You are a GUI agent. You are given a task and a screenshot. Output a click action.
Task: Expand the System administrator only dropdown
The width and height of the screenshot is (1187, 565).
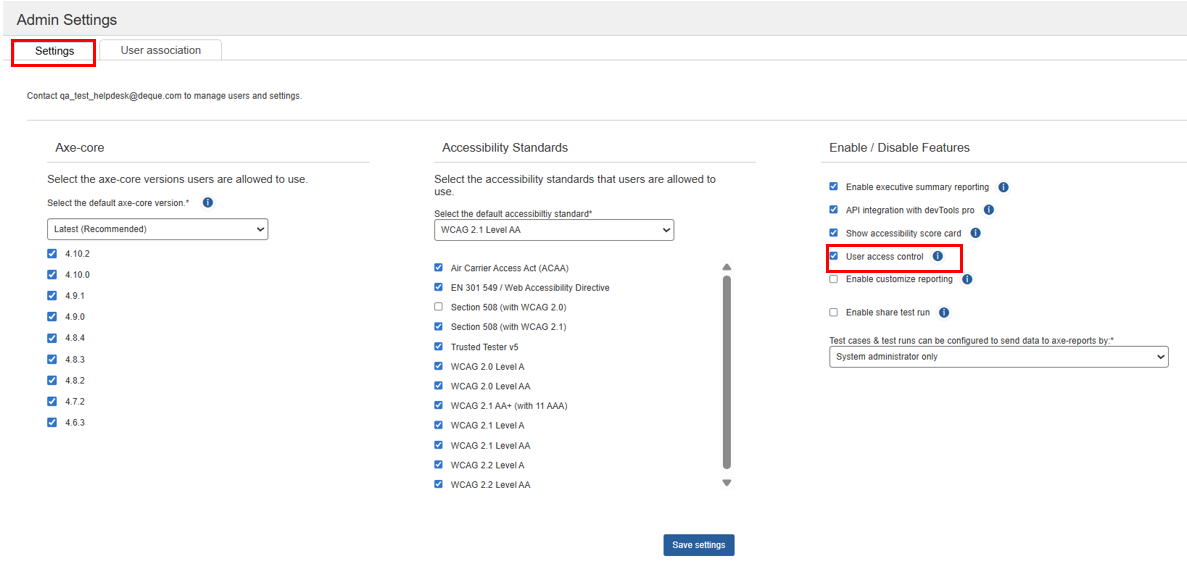coord(998,357)
